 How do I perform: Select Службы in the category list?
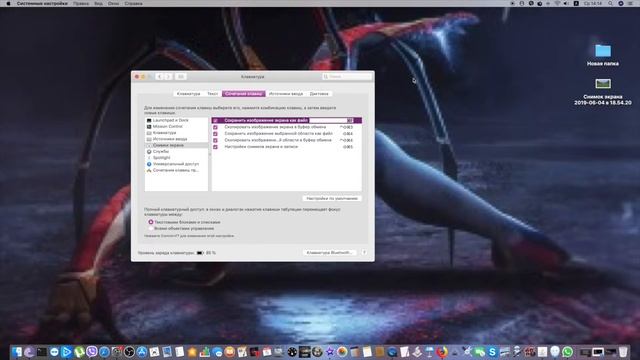coord(176,151)
